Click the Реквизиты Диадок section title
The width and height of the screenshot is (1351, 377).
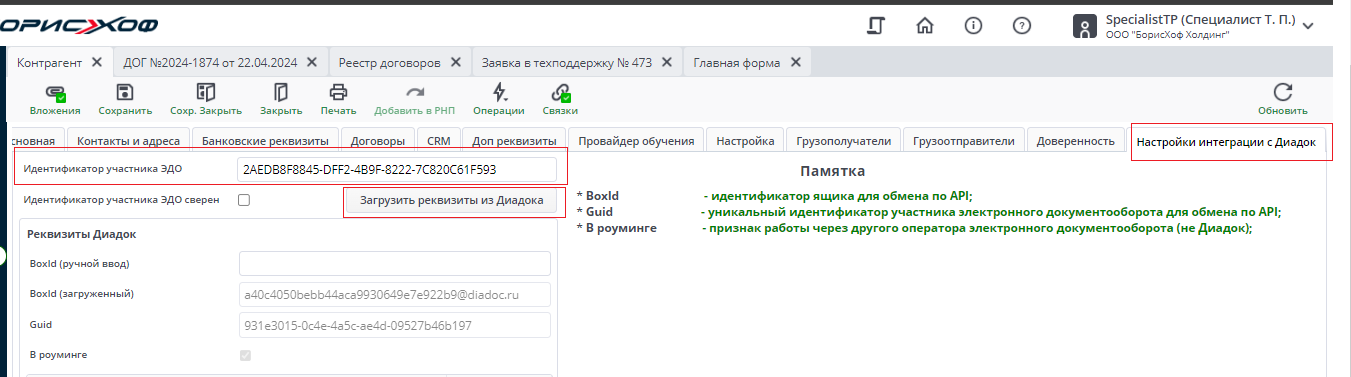pyautogui.click(x=81, y=234)
